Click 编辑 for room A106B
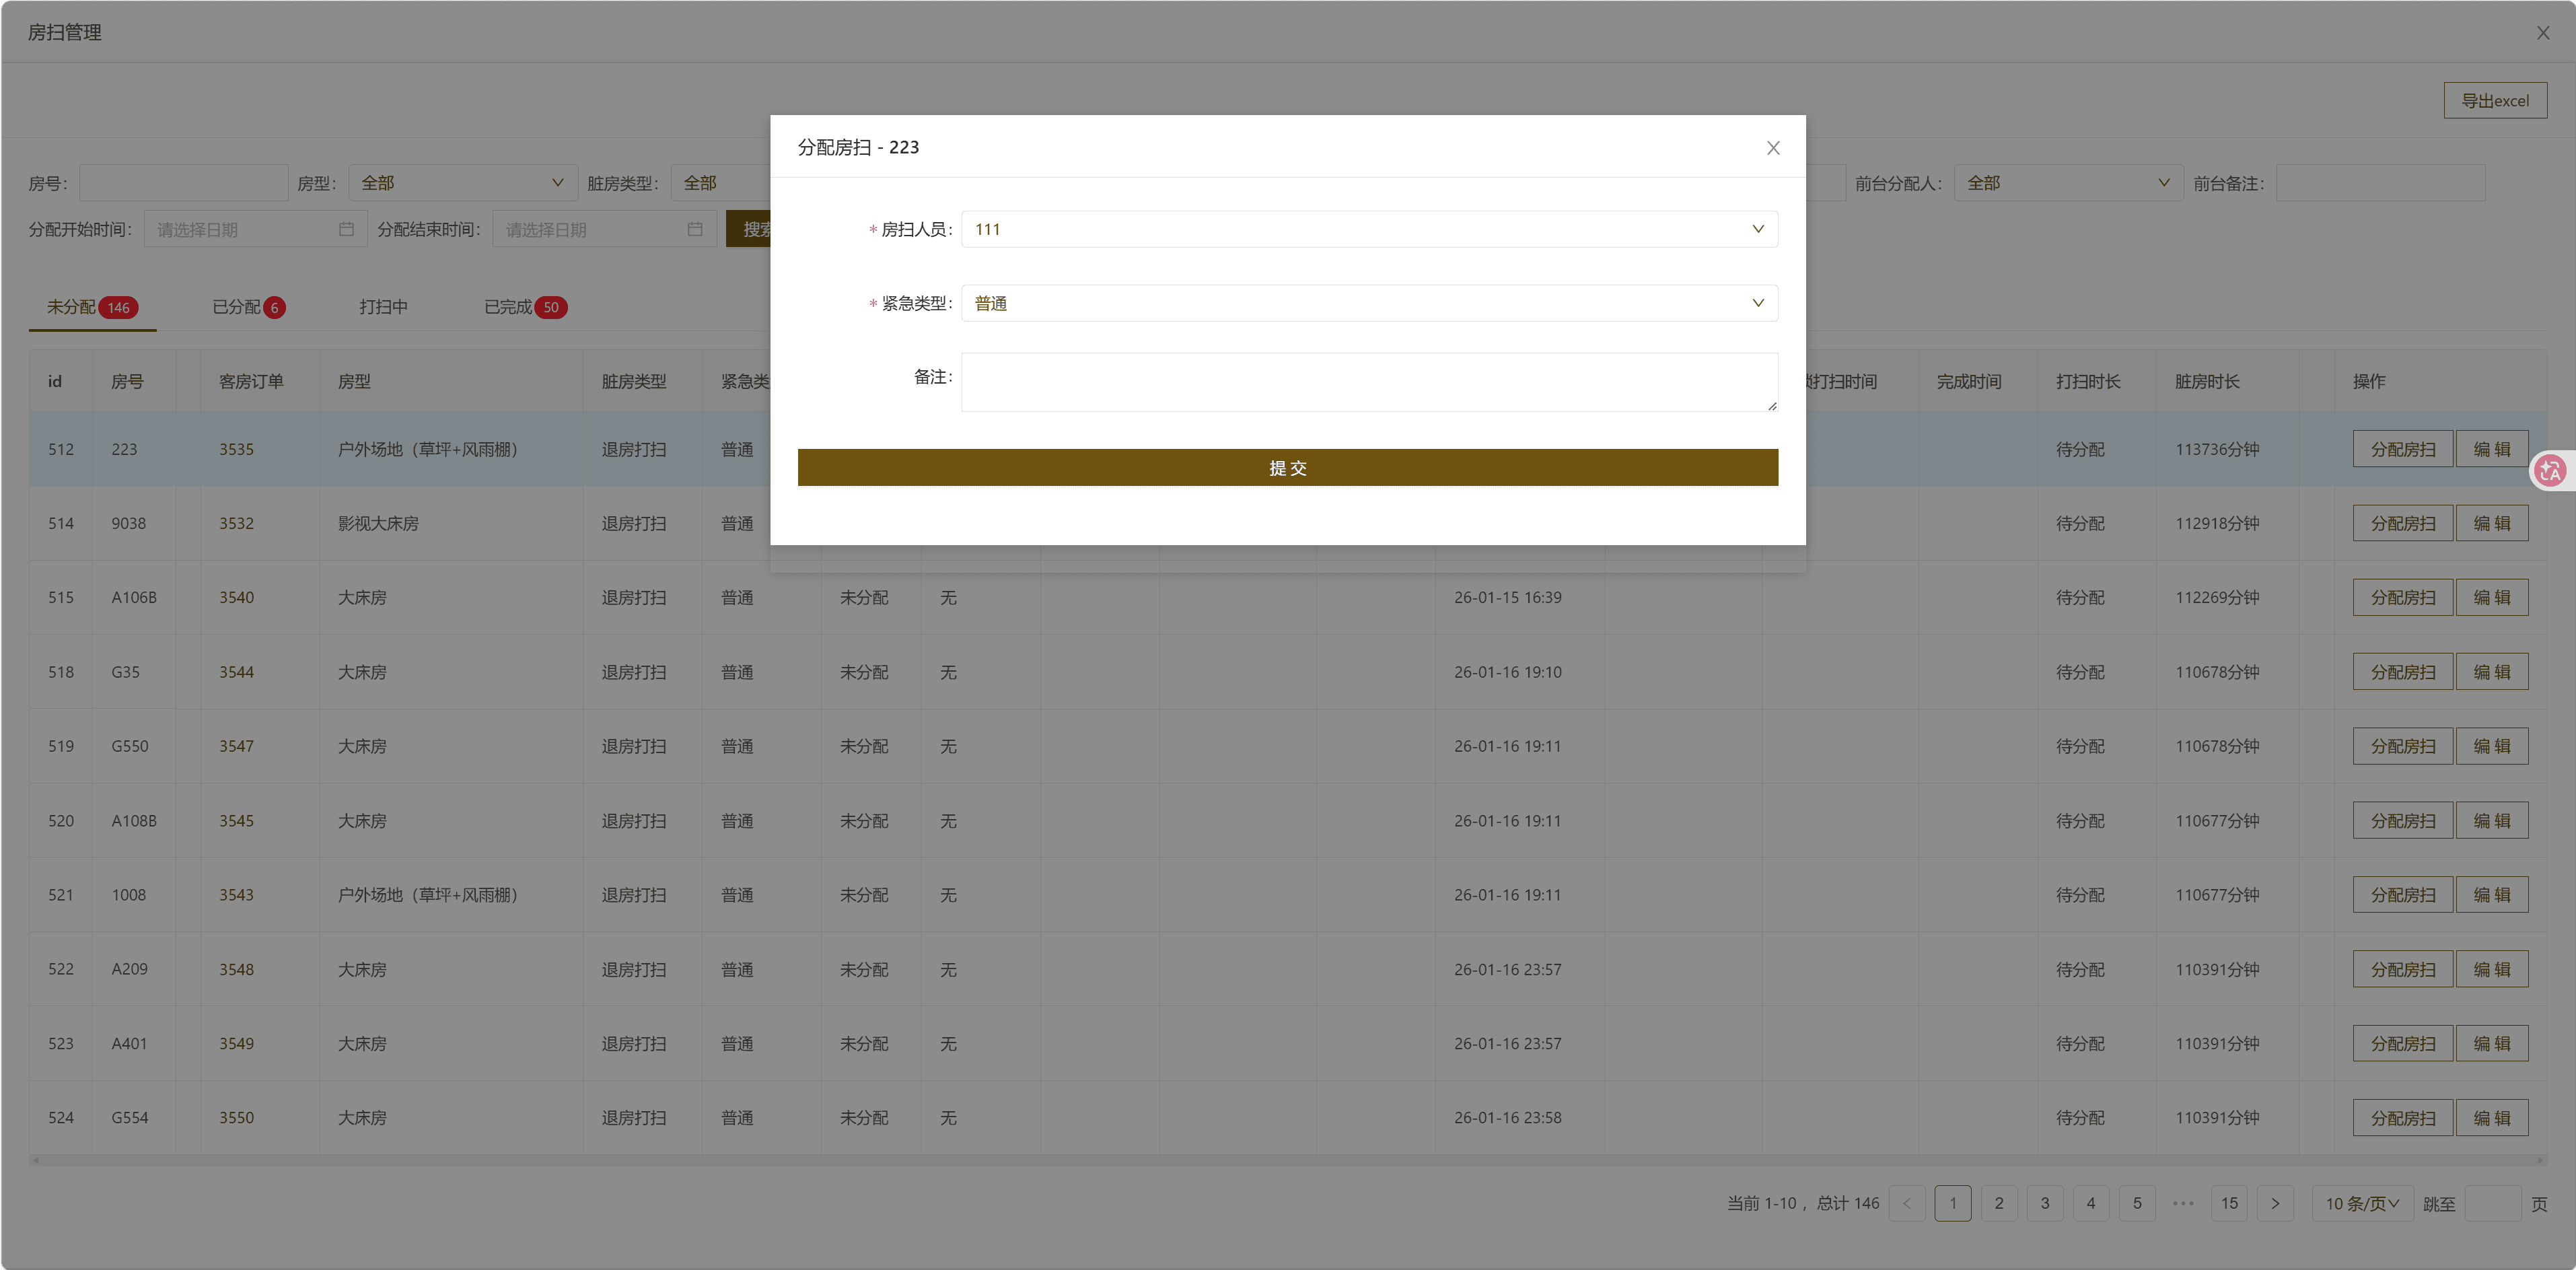This screenshot has height=1270, width=2576. click(x=2491, y=597)
